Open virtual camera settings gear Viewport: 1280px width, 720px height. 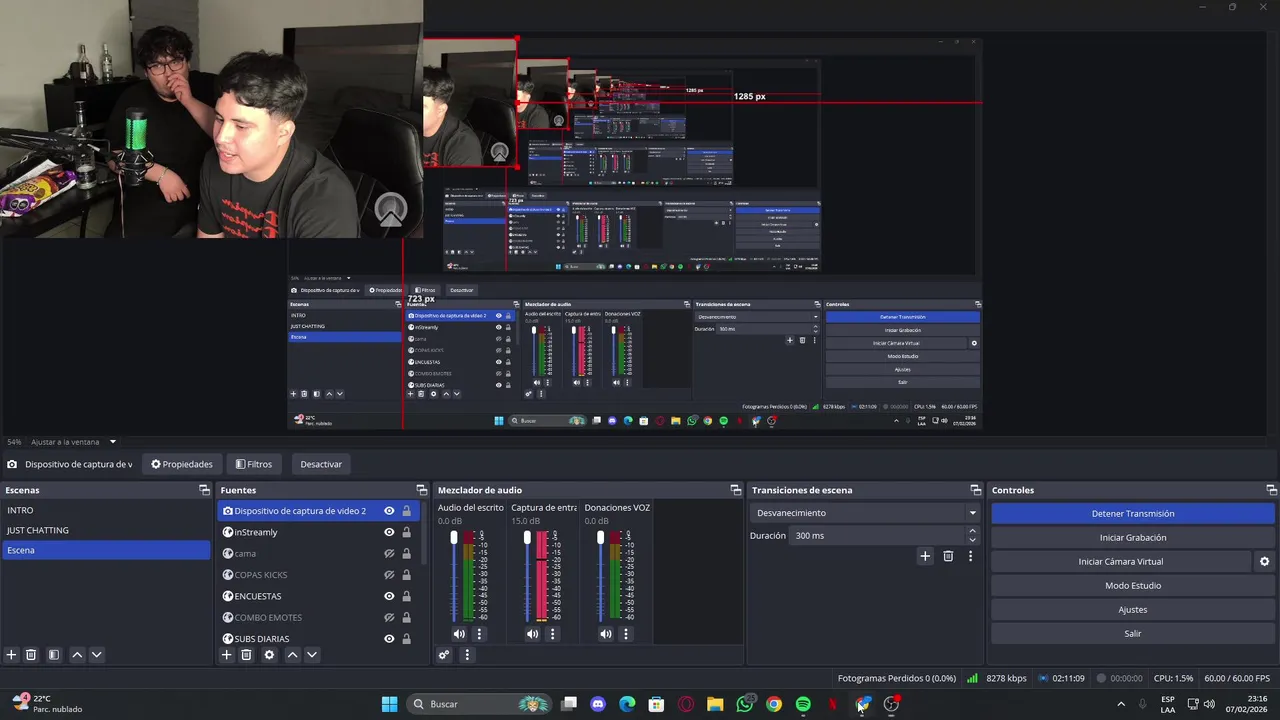tap(1265, 562)
